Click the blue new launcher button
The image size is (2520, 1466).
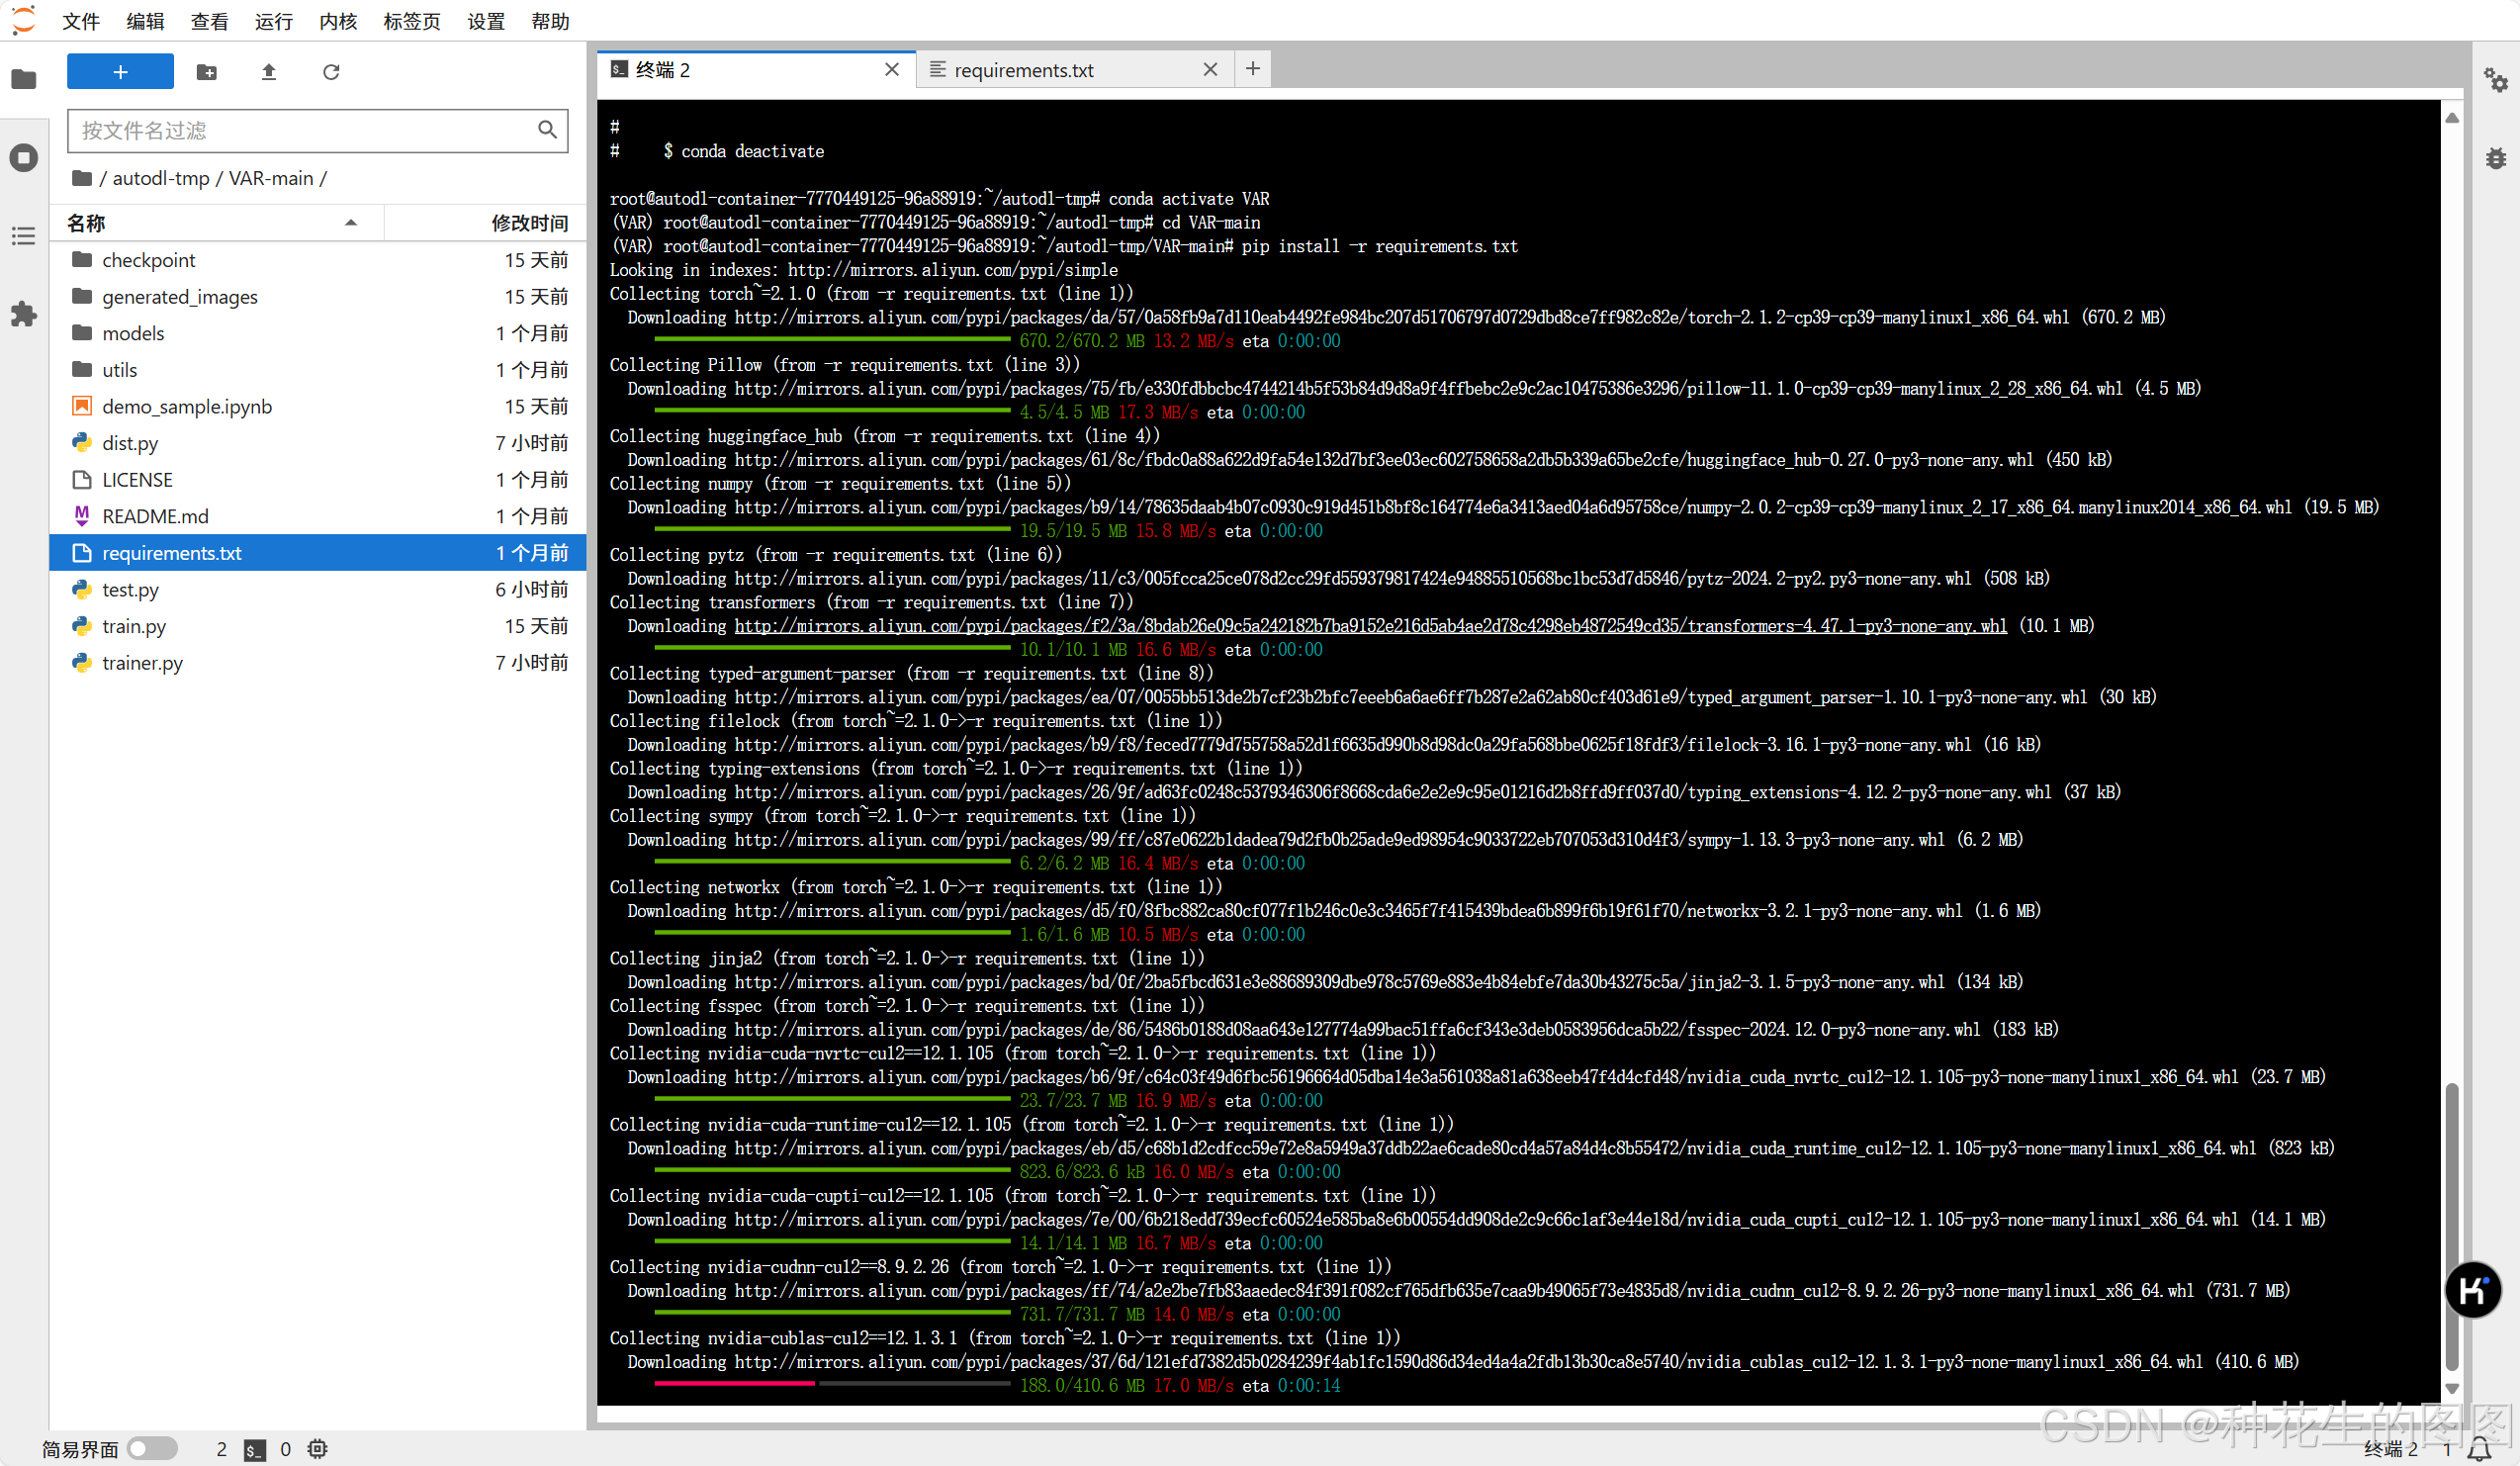(x=120, y=72)
